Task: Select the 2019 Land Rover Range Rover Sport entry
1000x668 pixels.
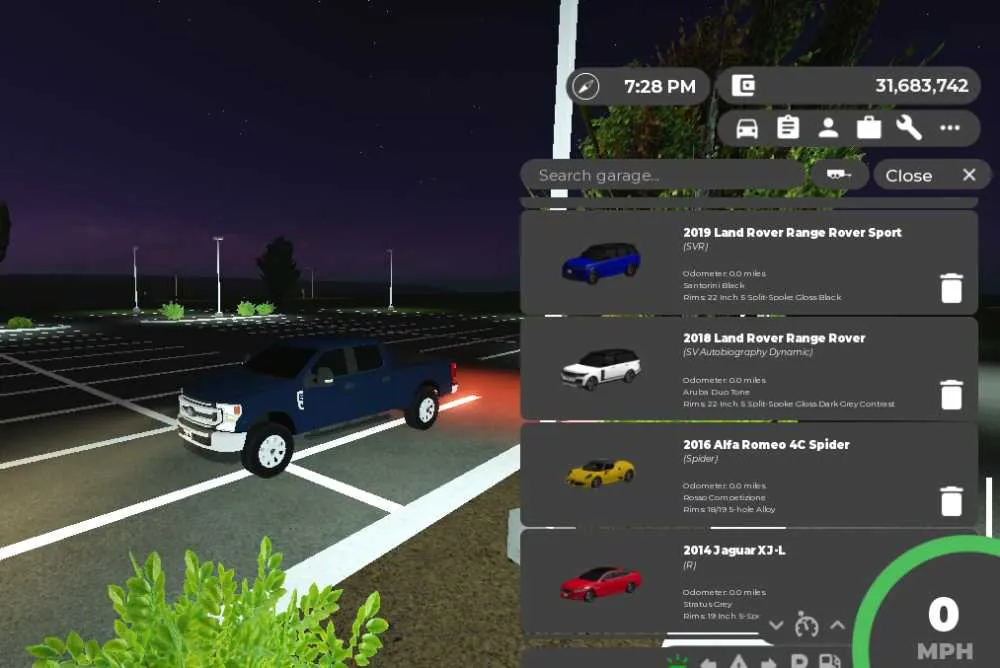Action: (x=749, y=262)
